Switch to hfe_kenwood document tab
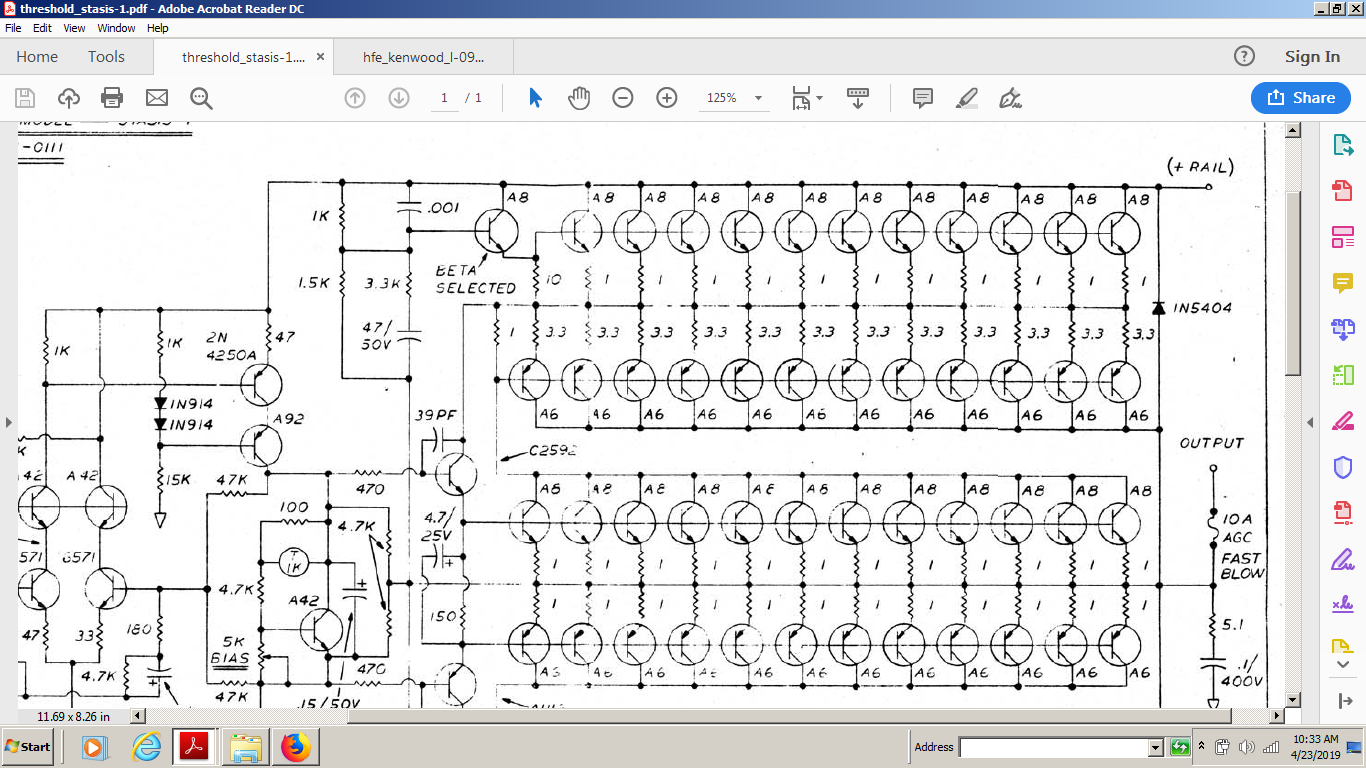 424,57
